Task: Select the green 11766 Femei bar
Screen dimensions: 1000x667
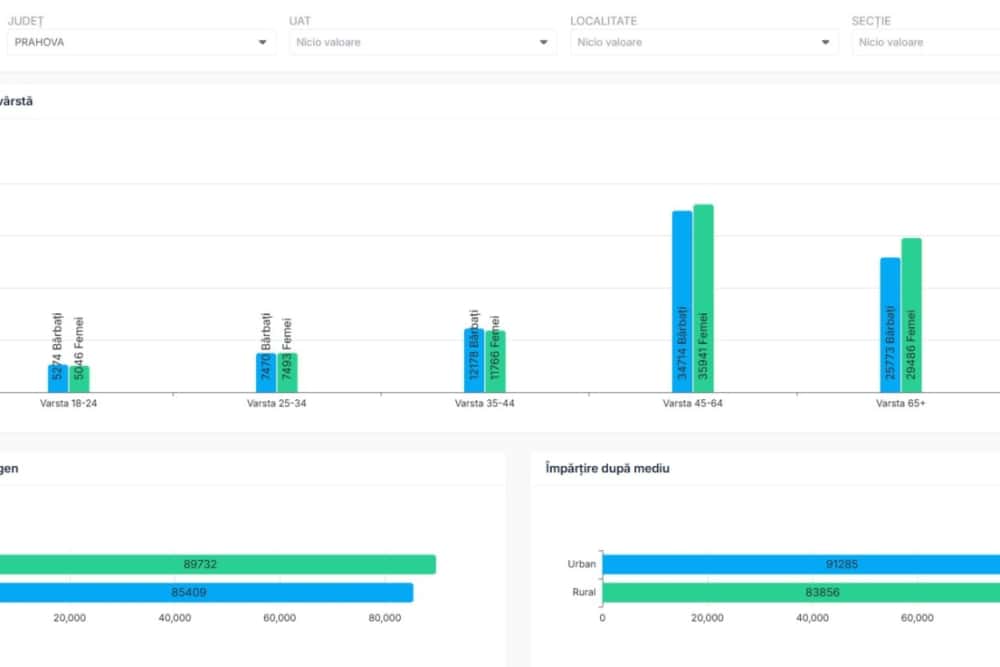Action: pyautogui.click(x=495, y=361)
